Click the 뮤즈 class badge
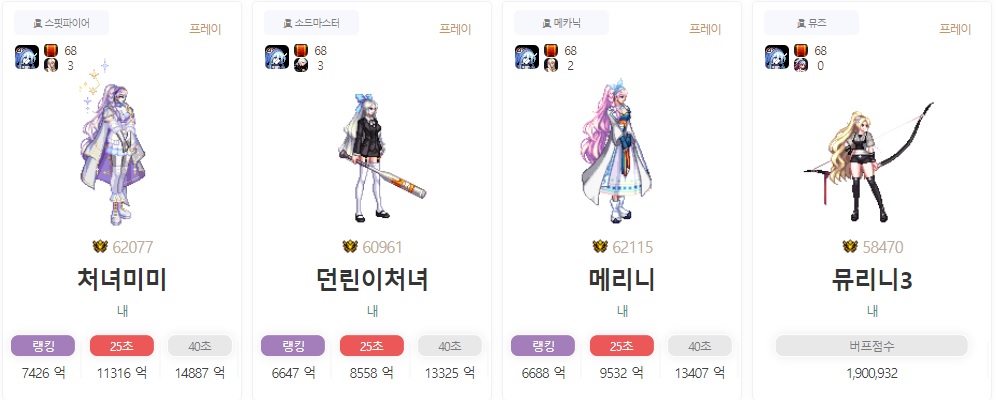The width and height of the screenshot is (996, 400). pyautogui.click(x=811, y=23)
